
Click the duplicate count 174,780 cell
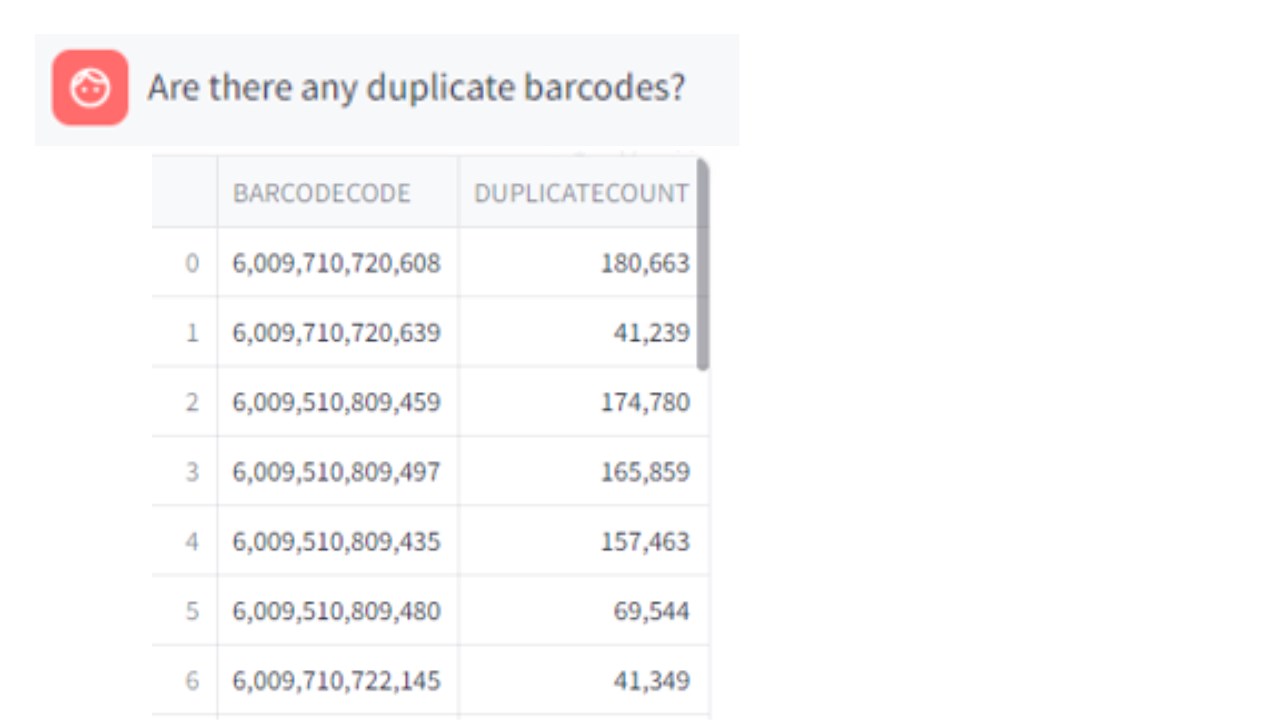click(645, 402)
